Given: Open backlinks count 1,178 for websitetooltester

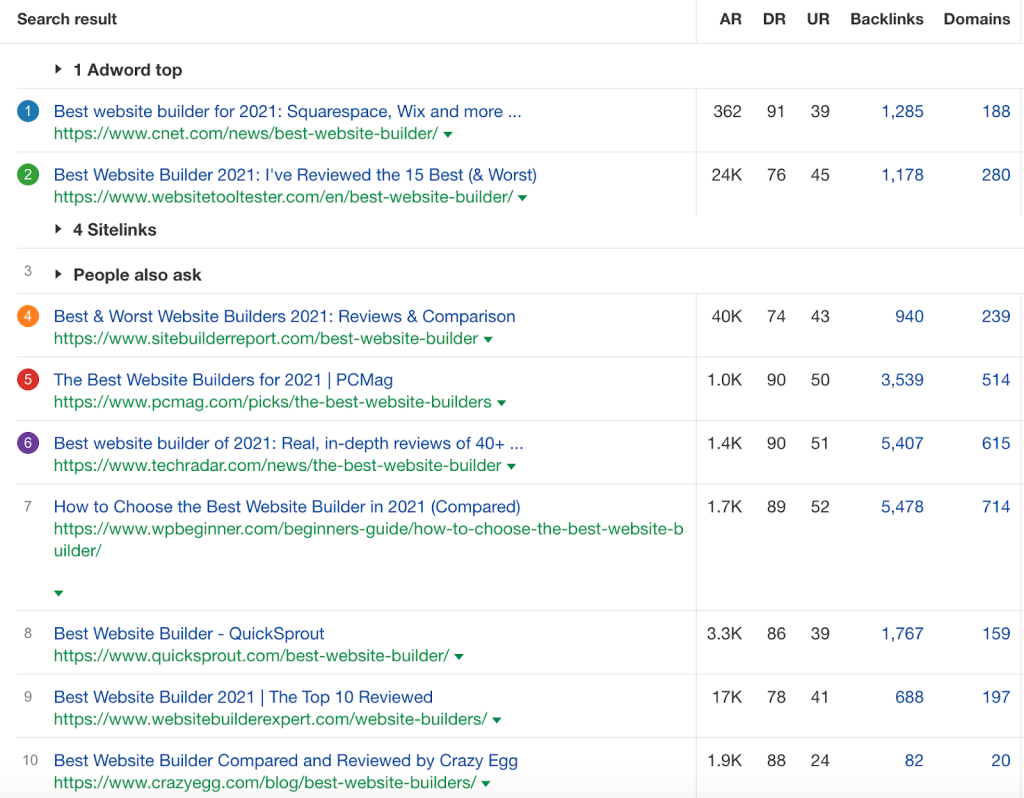Looking at the screenshot, I should pos(903,174).
